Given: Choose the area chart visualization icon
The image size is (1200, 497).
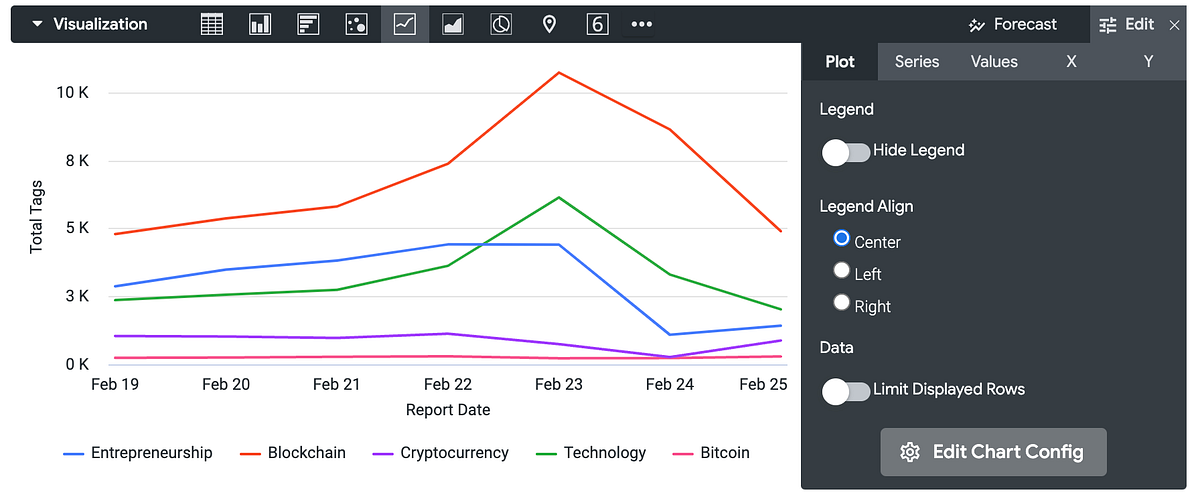Looking at the screenshot, I should [x=453, y=25].
